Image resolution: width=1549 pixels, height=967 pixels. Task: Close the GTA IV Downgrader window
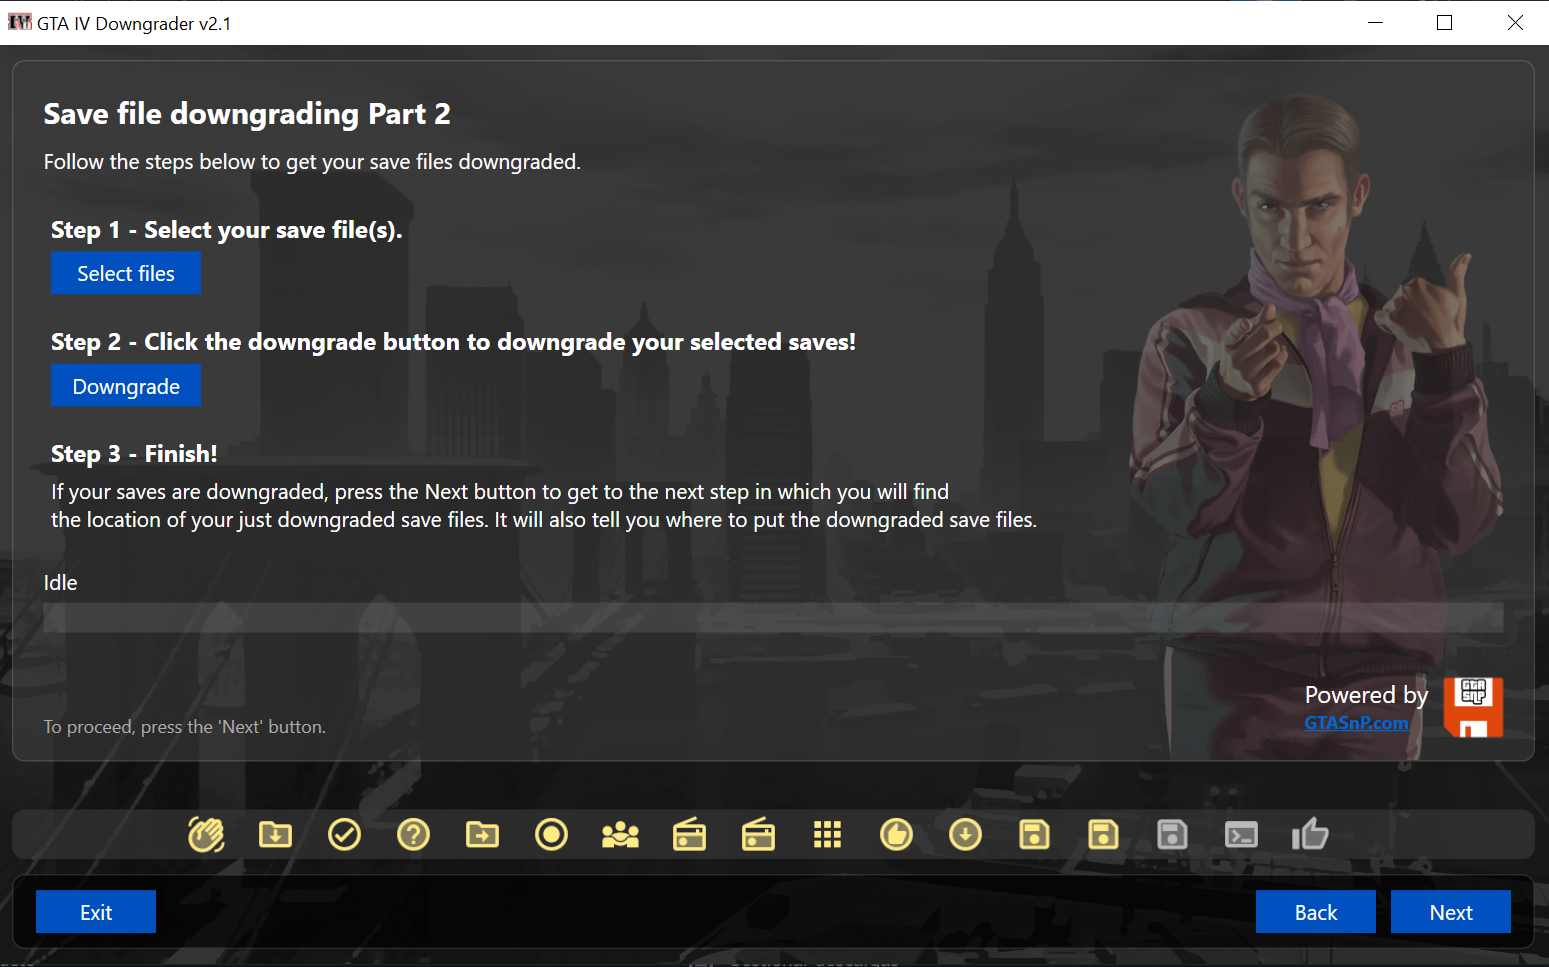point(1515,22)
